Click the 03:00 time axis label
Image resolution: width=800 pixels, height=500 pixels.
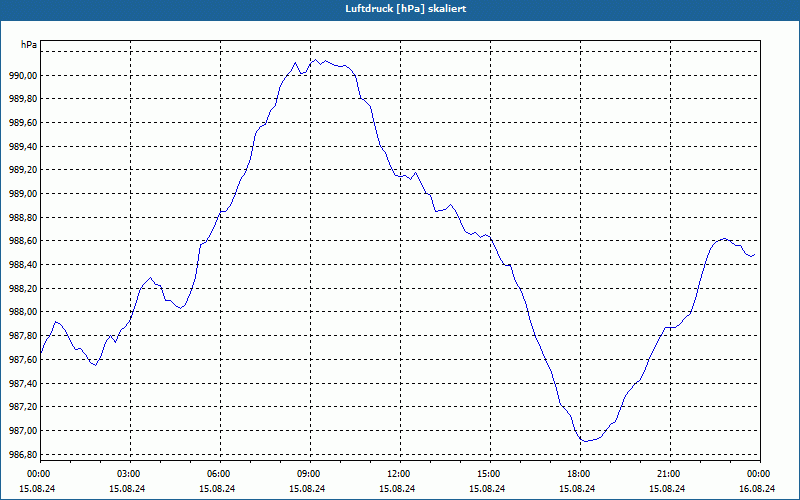coord(130,474)
